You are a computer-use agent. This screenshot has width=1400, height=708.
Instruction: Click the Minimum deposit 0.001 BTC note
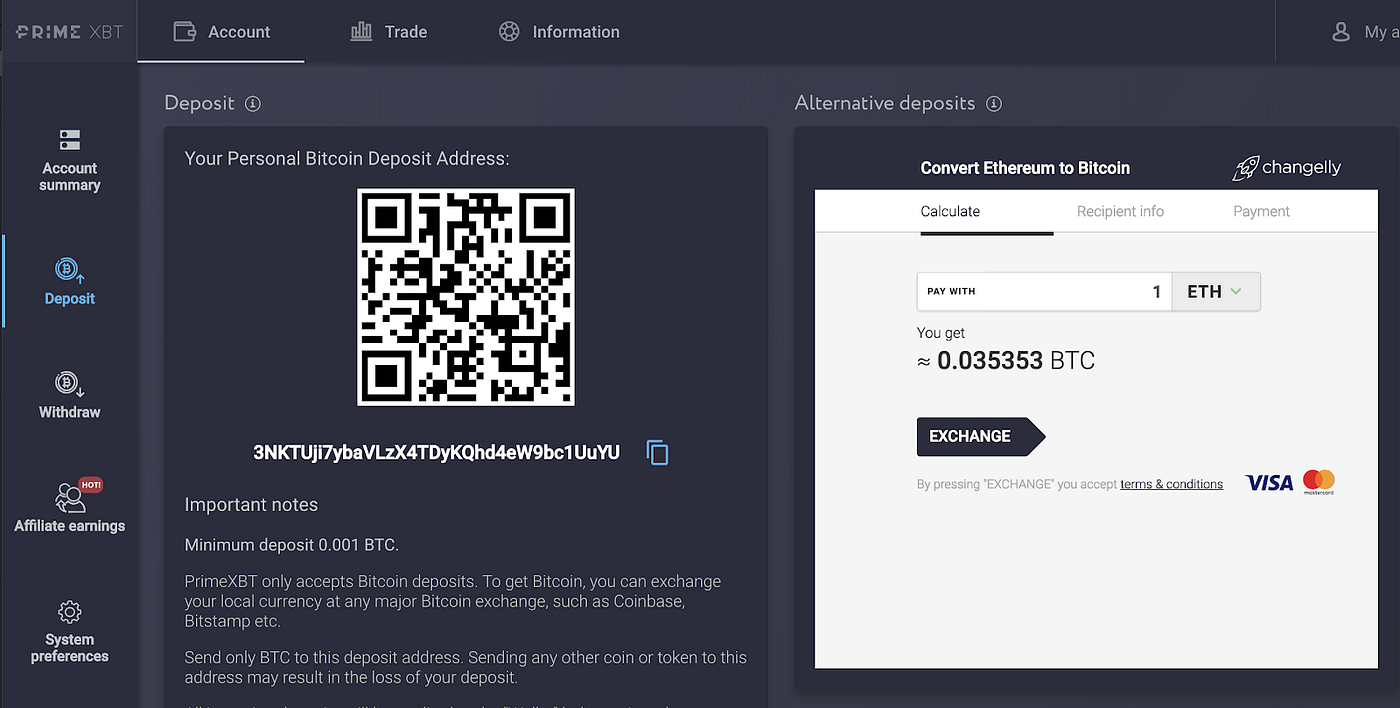point(291,545)
